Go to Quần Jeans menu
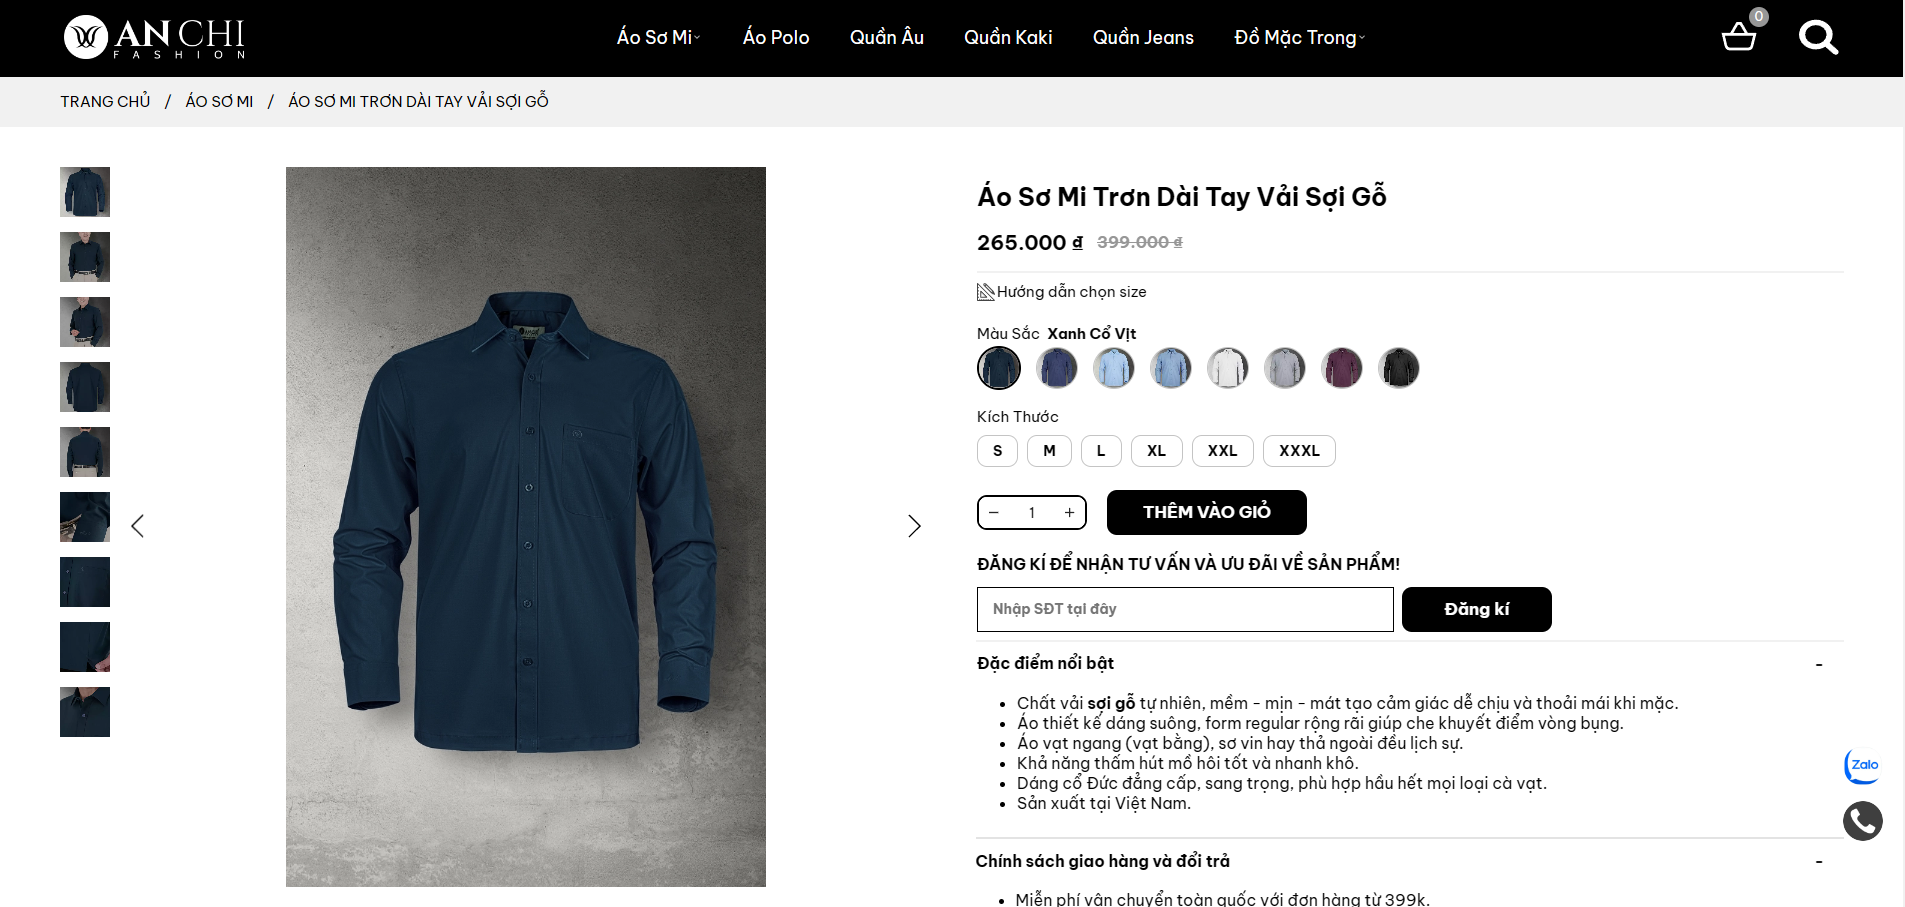 [x=1143, y=38]
